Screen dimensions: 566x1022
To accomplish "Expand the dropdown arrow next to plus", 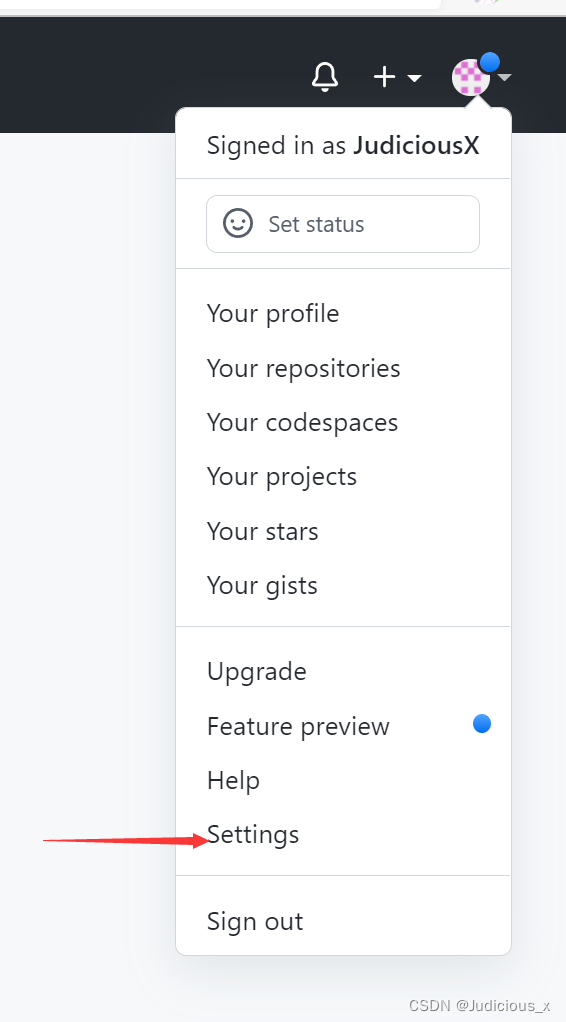I will [x=414, y=78].
